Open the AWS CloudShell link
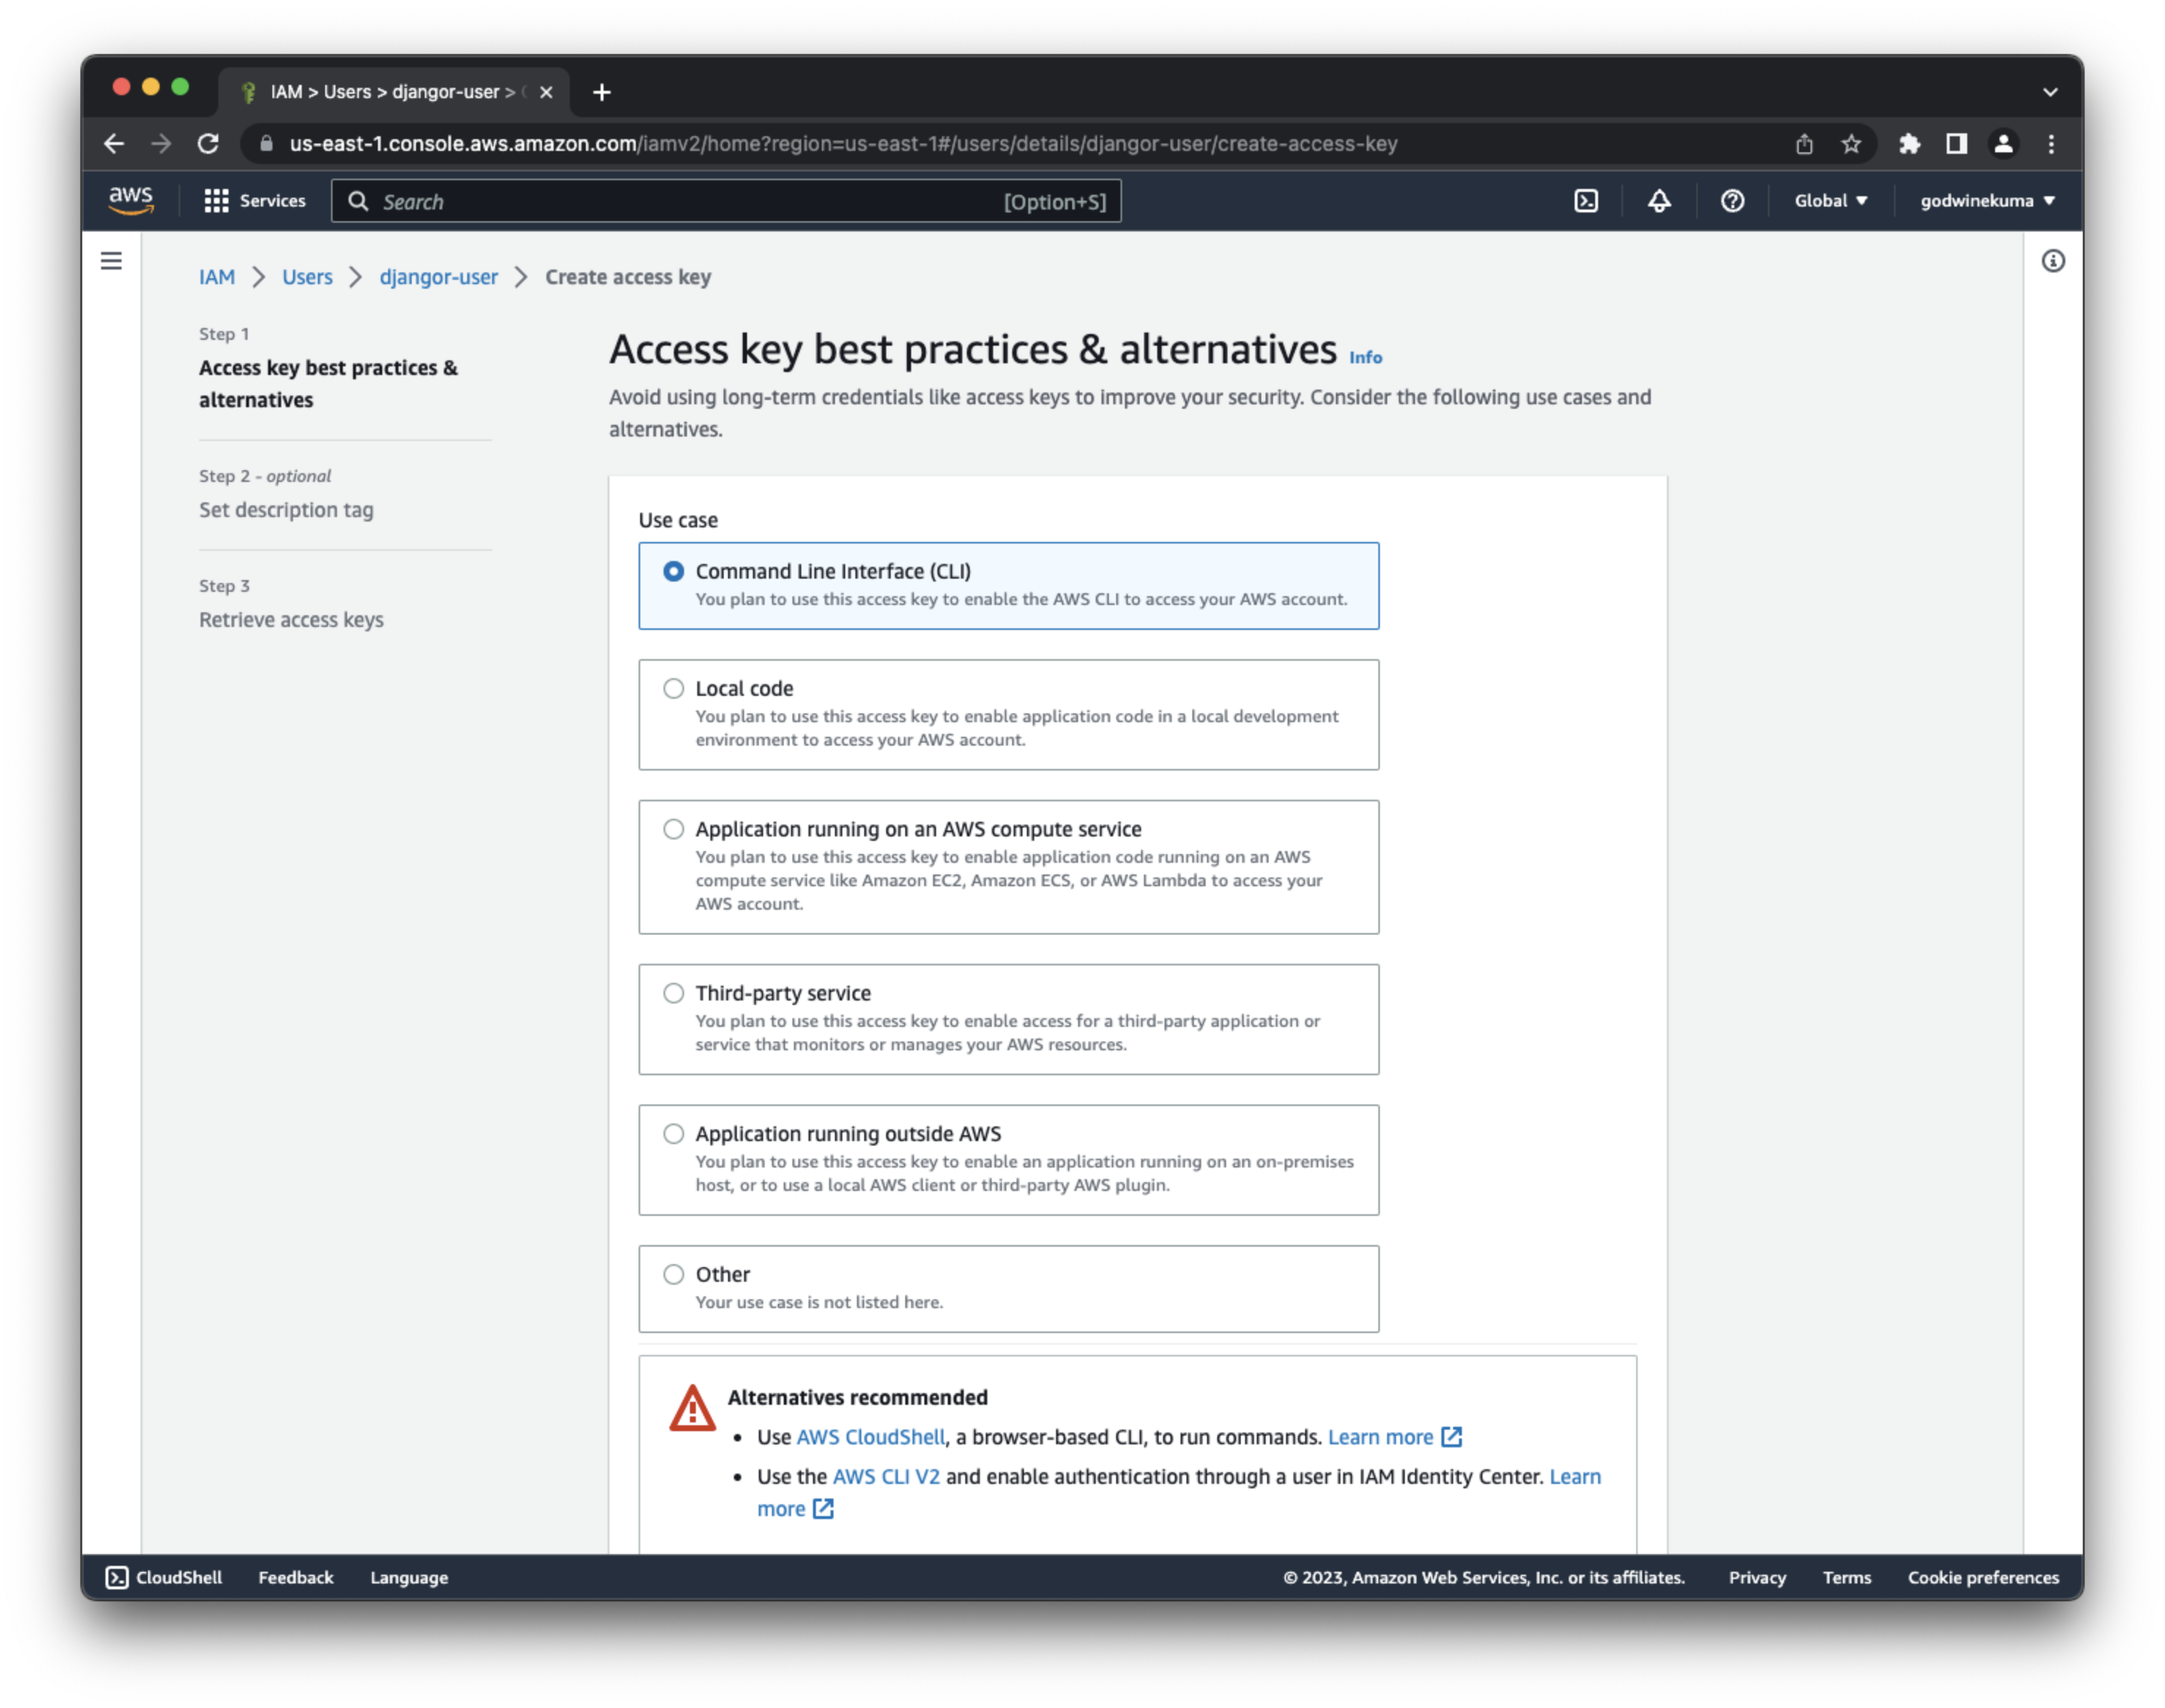The image size is (2165, 1708). 870,1437
